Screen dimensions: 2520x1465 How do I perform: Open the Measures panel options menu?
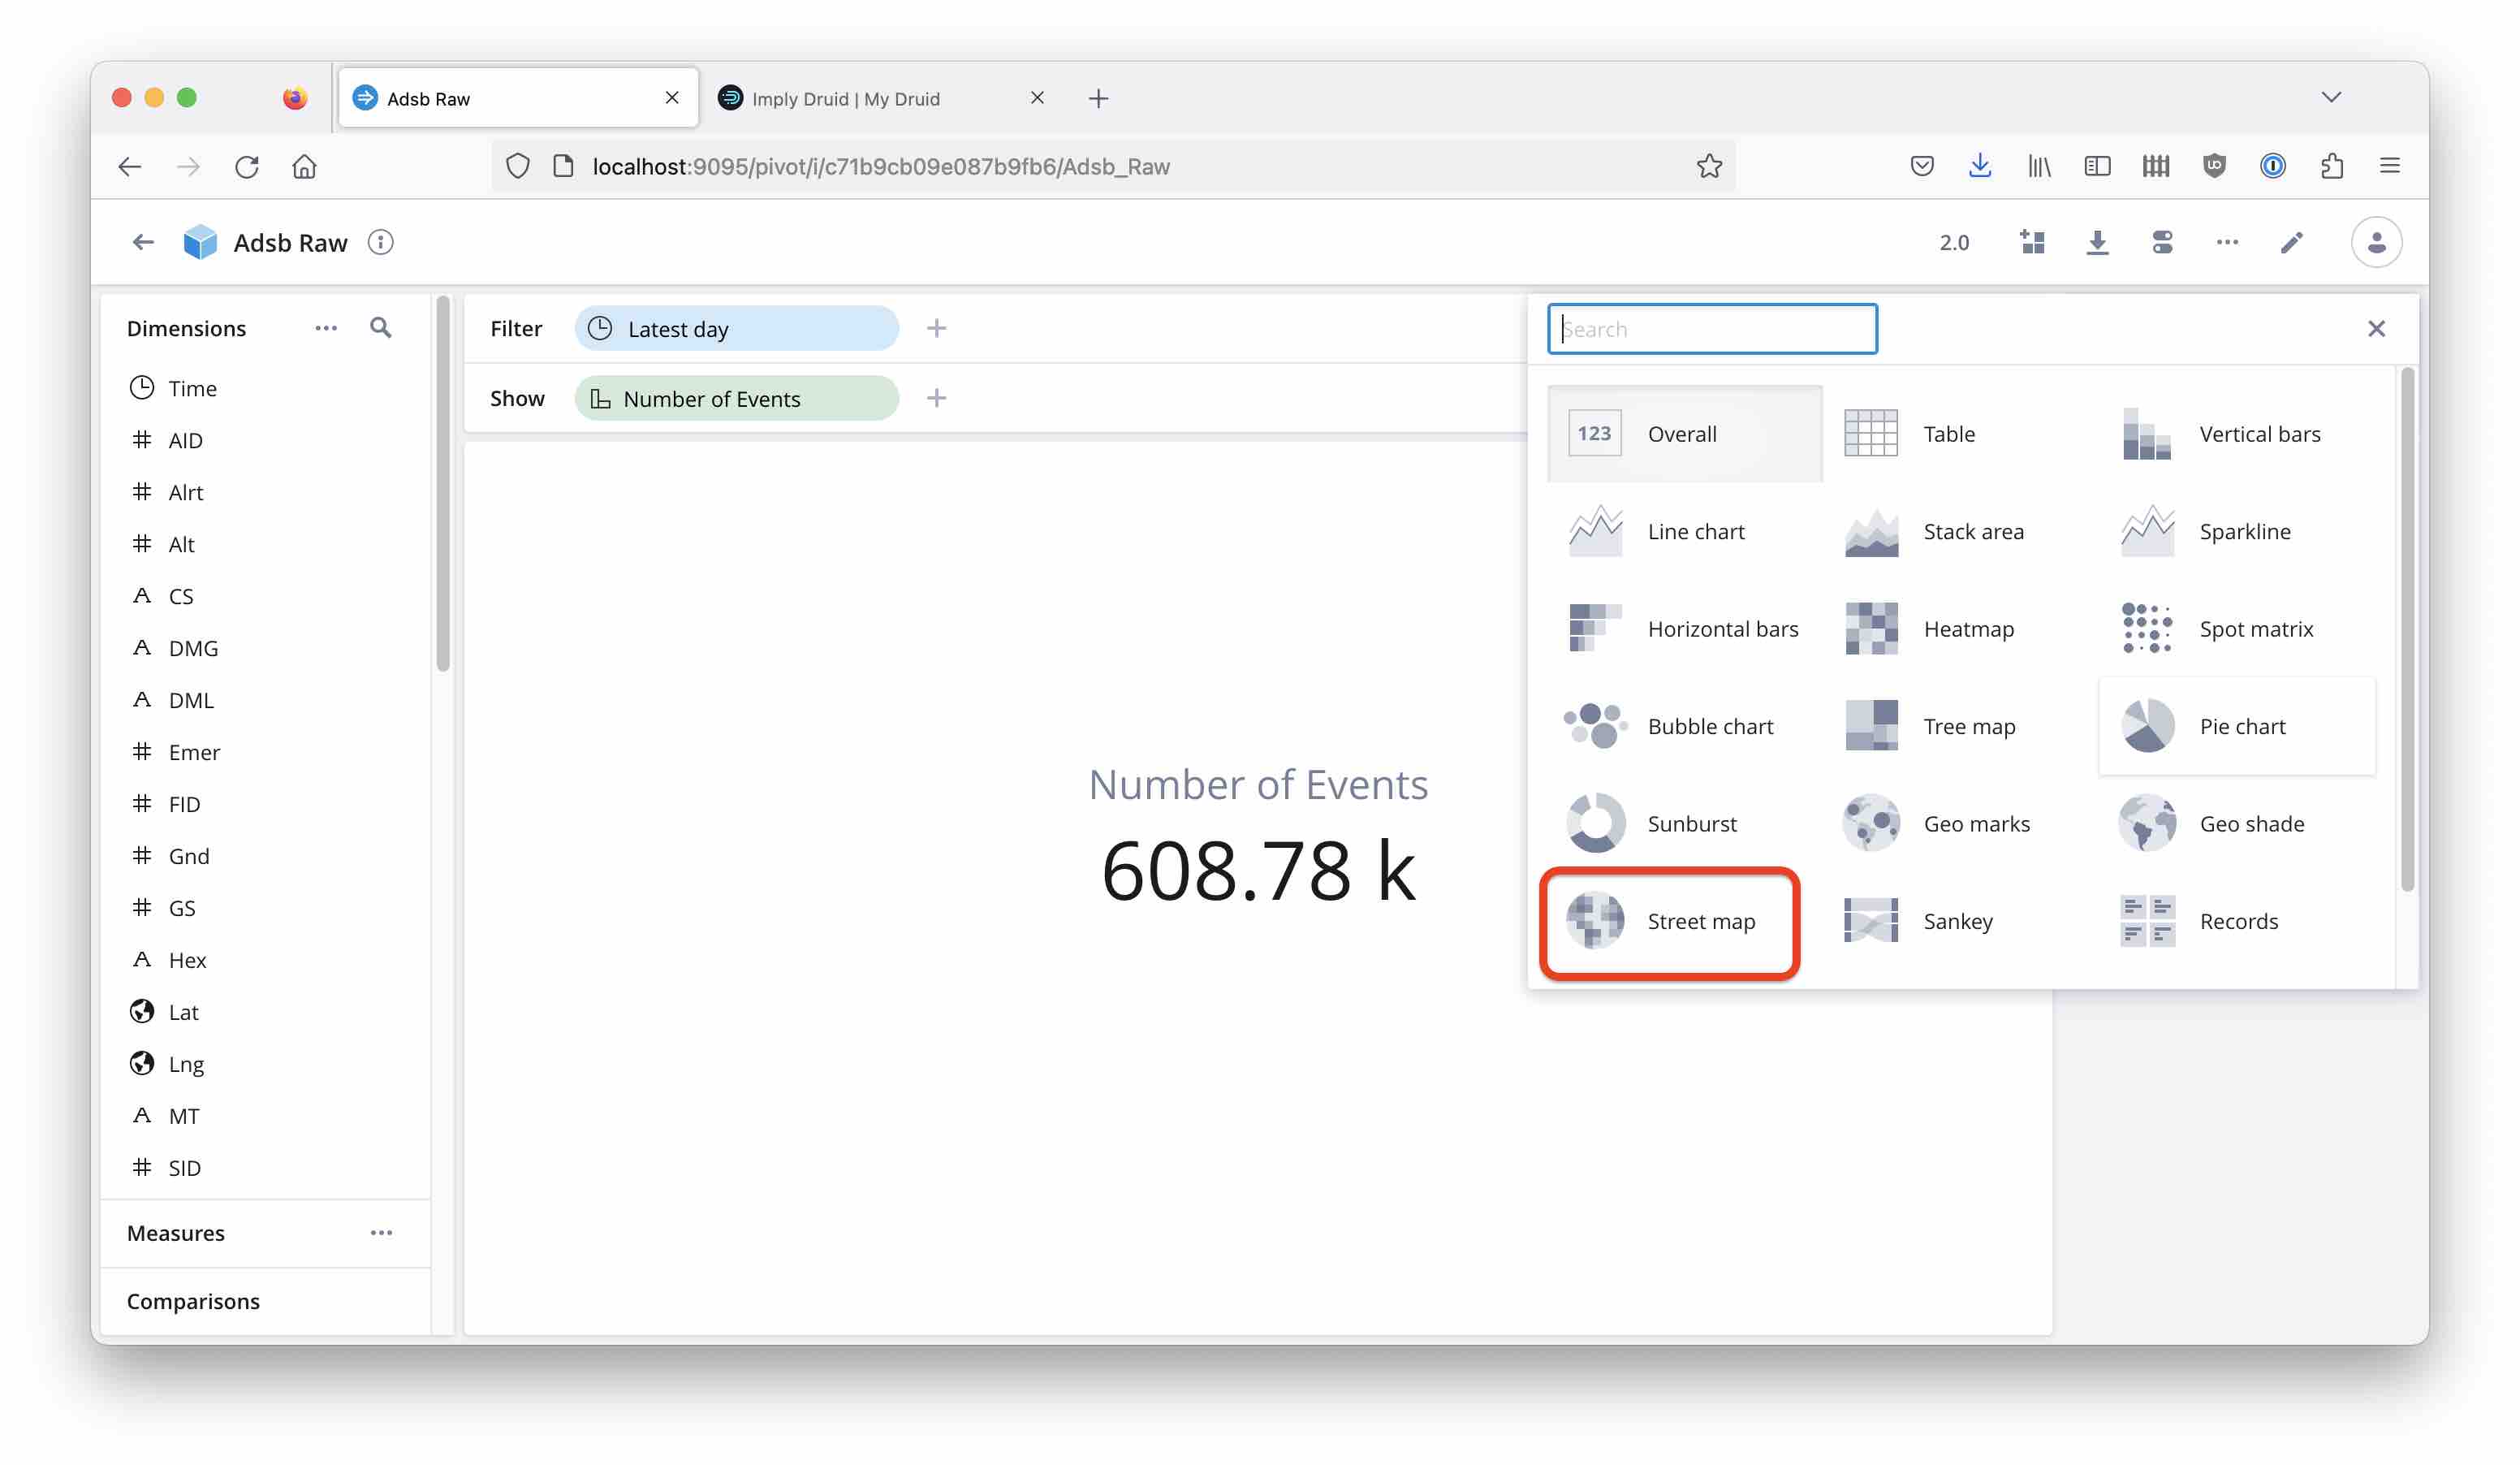381,1233
